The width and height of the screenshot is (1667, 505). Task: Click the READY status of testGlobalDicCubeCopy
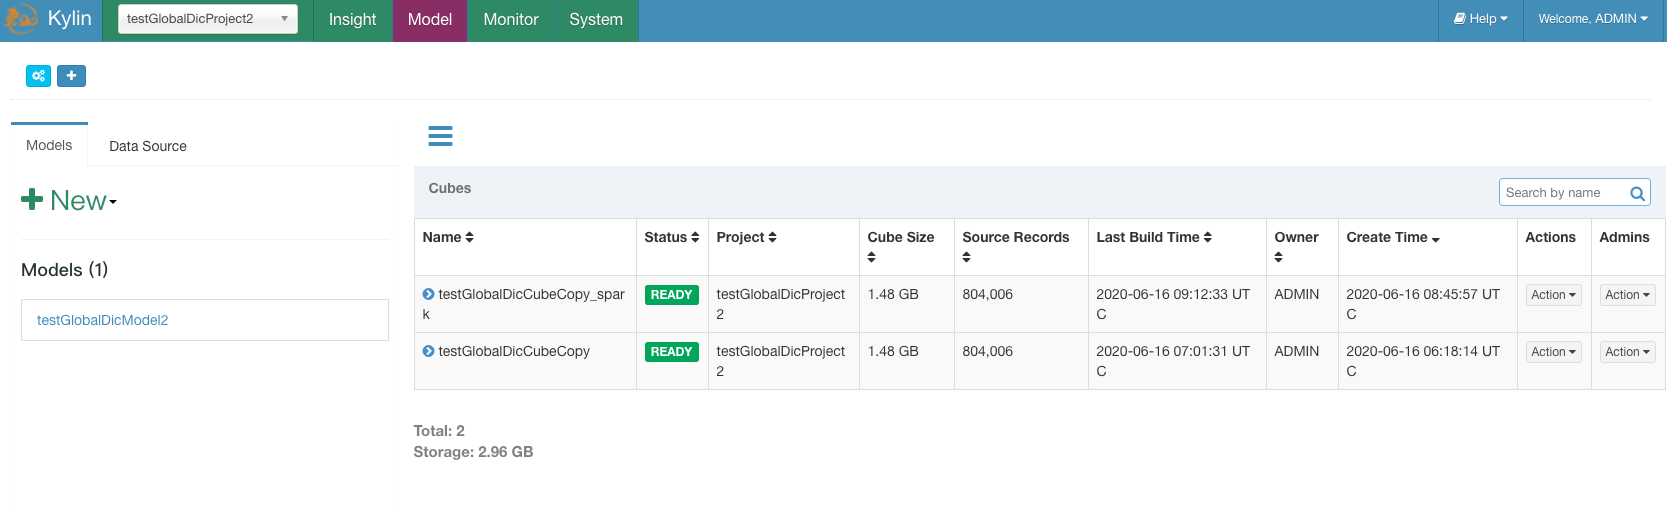[671, 352]
